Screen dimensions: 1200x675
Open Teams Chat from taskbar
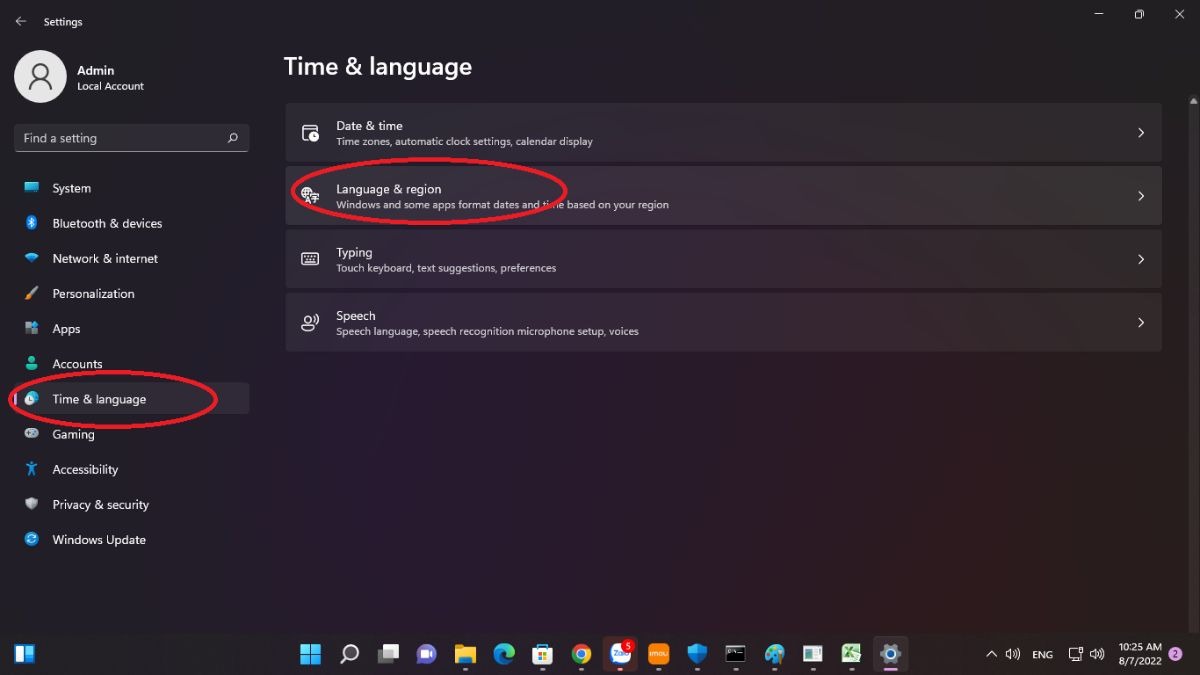click(x=427, y=654)
